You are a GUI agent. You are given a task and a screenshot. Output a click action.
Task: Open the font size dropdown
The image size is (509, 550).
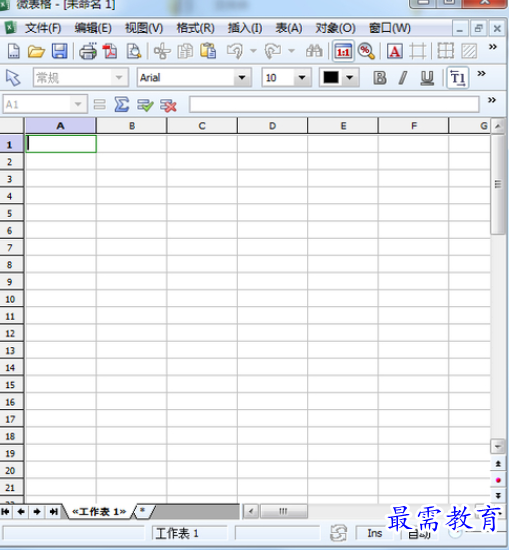click(x=302, y=78)
